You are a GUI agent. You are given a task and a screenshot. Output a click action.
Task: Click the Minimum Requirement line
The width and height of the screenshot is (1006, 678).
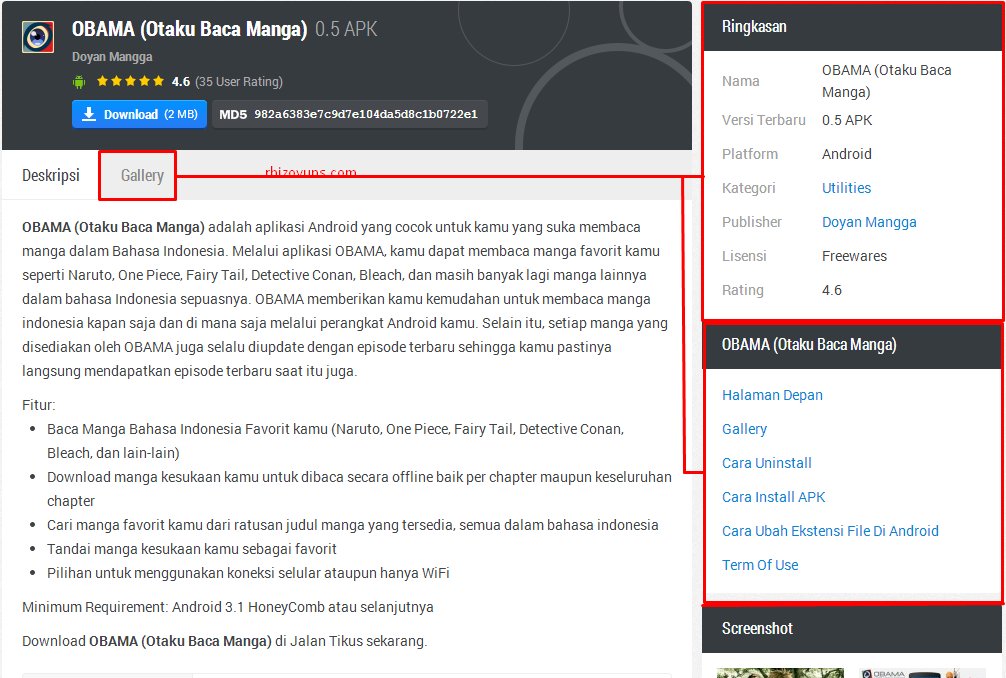tap(228, 607)
